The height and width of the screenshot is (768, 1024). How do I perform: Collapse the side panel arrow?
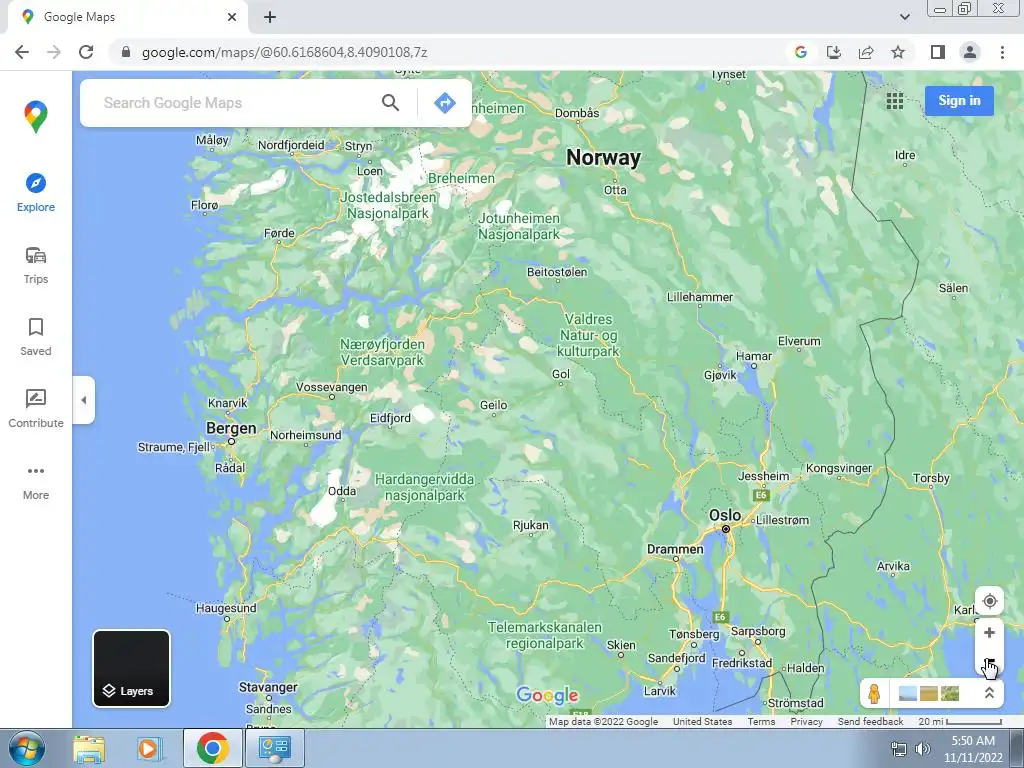click(84, 400)
